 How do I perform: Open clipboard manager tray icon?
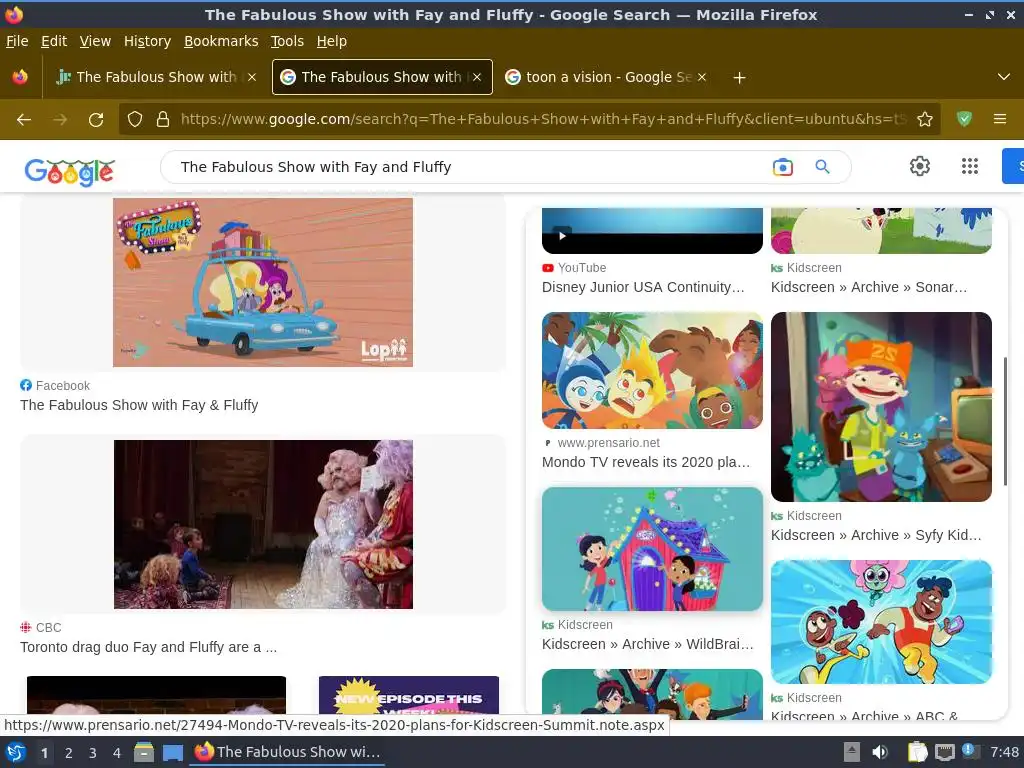(918, 752)
